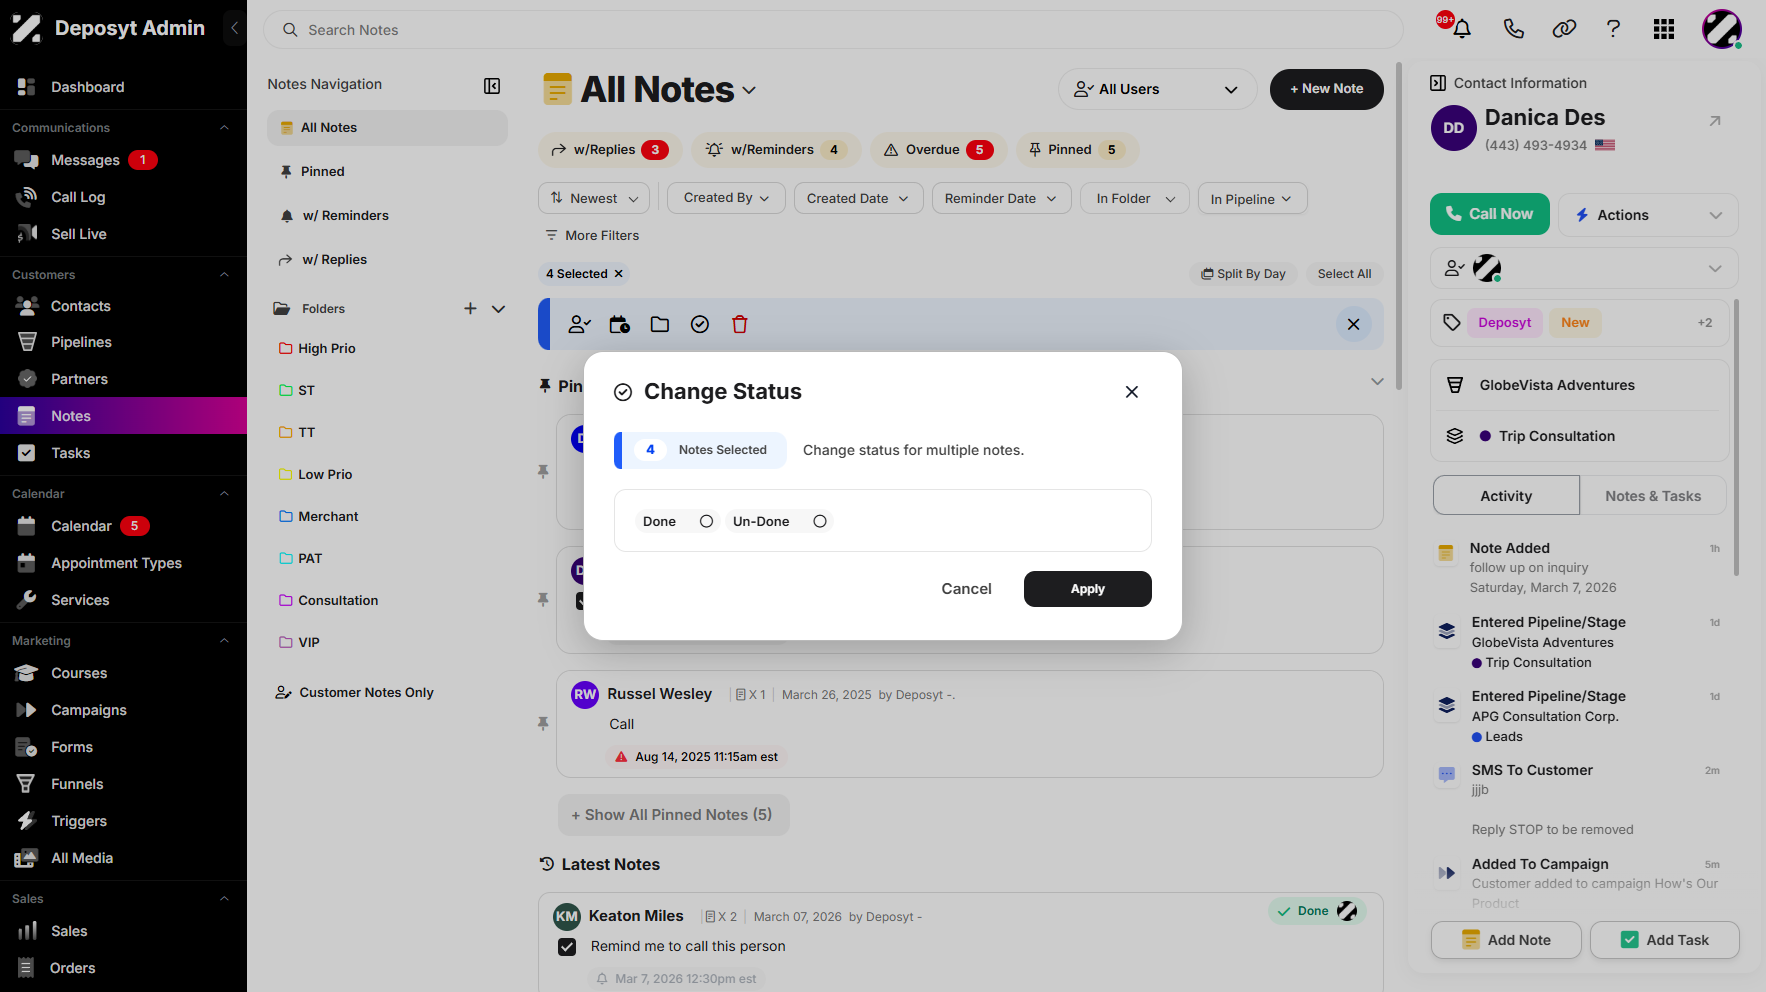
Task: Toggle checkbox on Keaton Miles note
Action: coord(567,947)
